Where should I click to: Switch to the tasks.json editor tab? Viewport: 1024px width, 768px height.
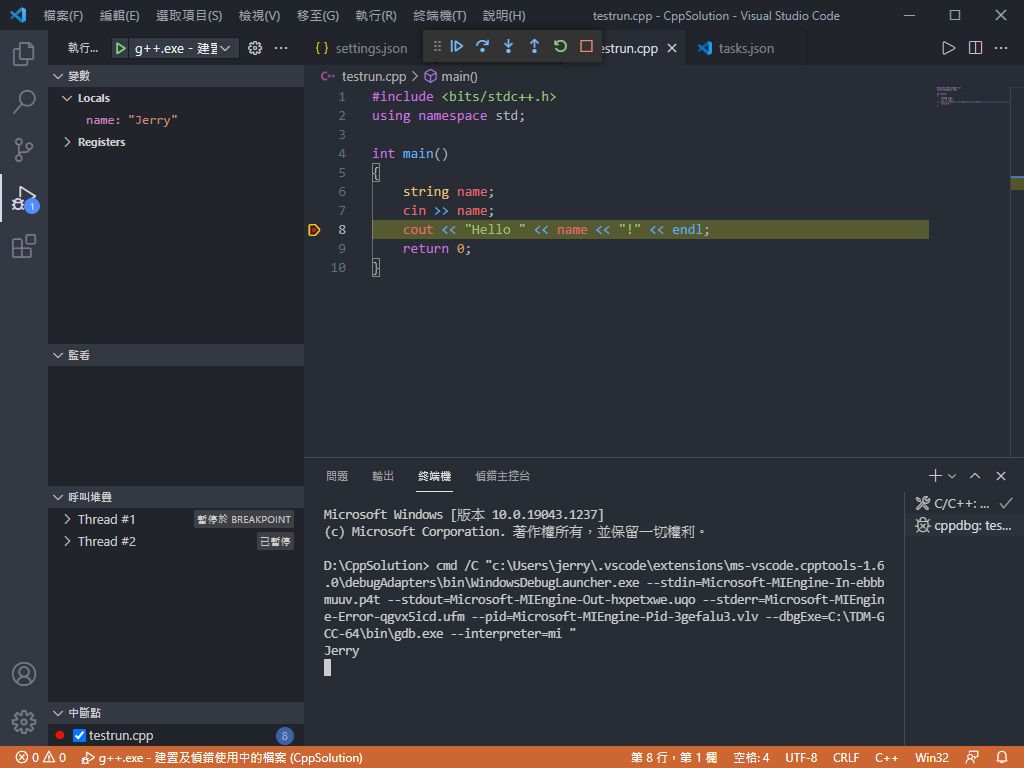point(745,48)
